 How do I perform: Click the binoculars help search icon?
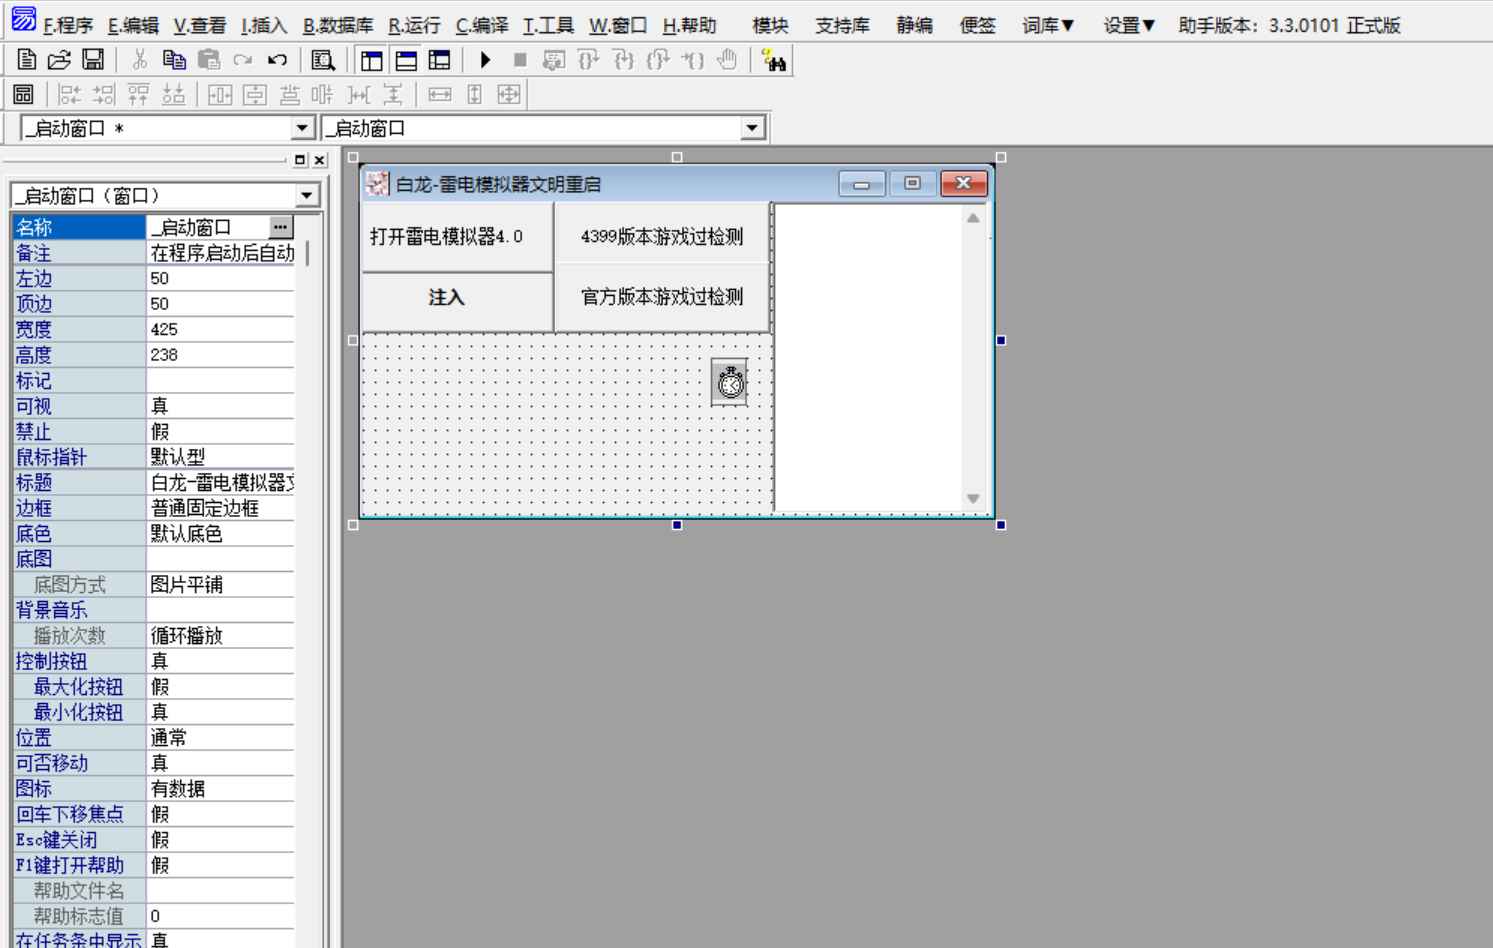pyautogui.click(x=773, y=61)
